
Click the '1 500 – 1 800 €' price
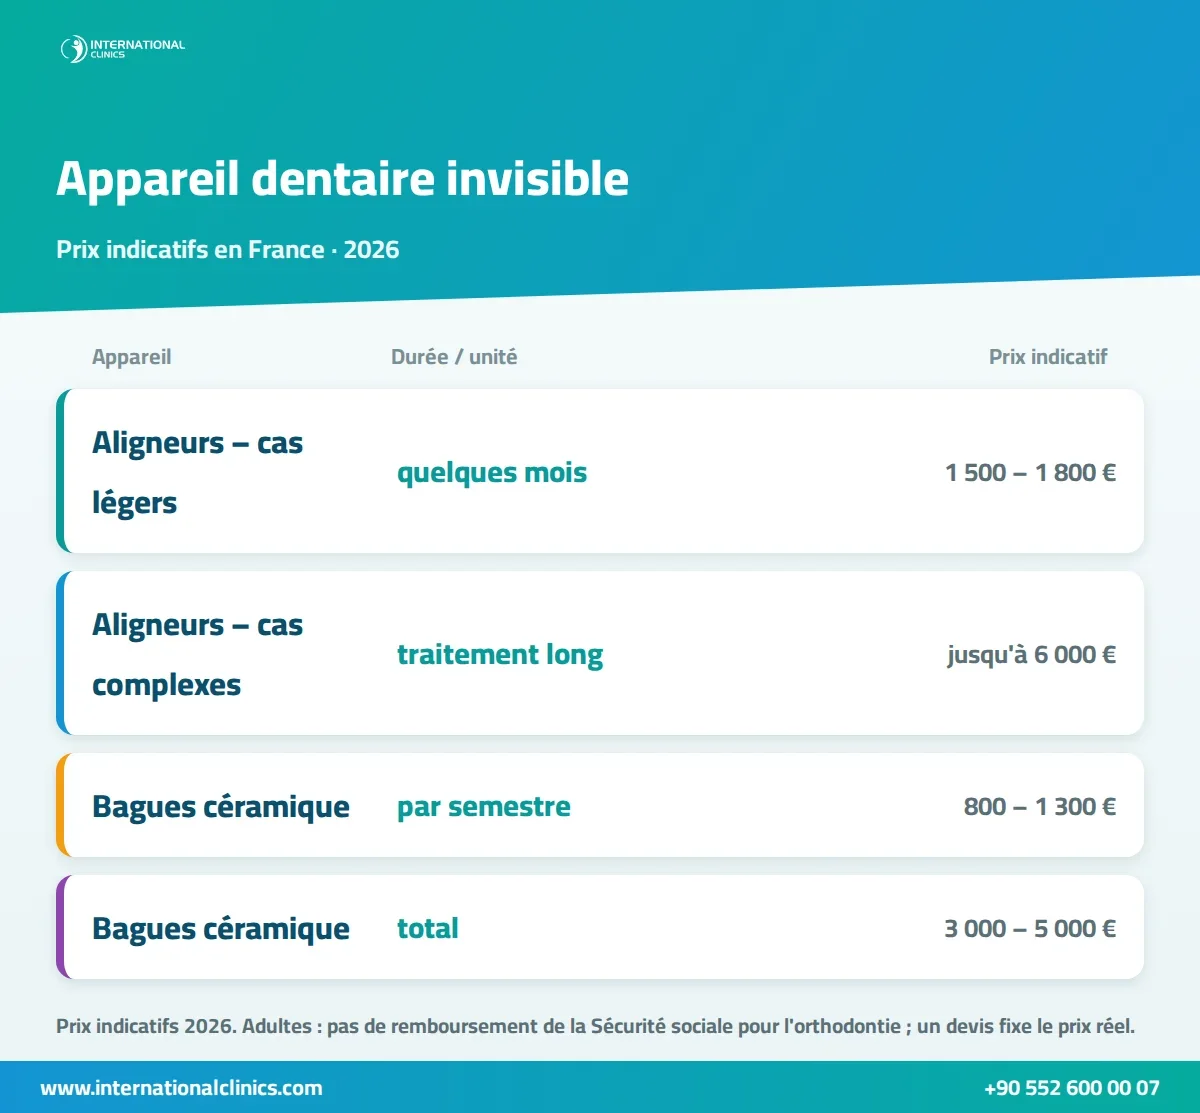pos(1031,472)
